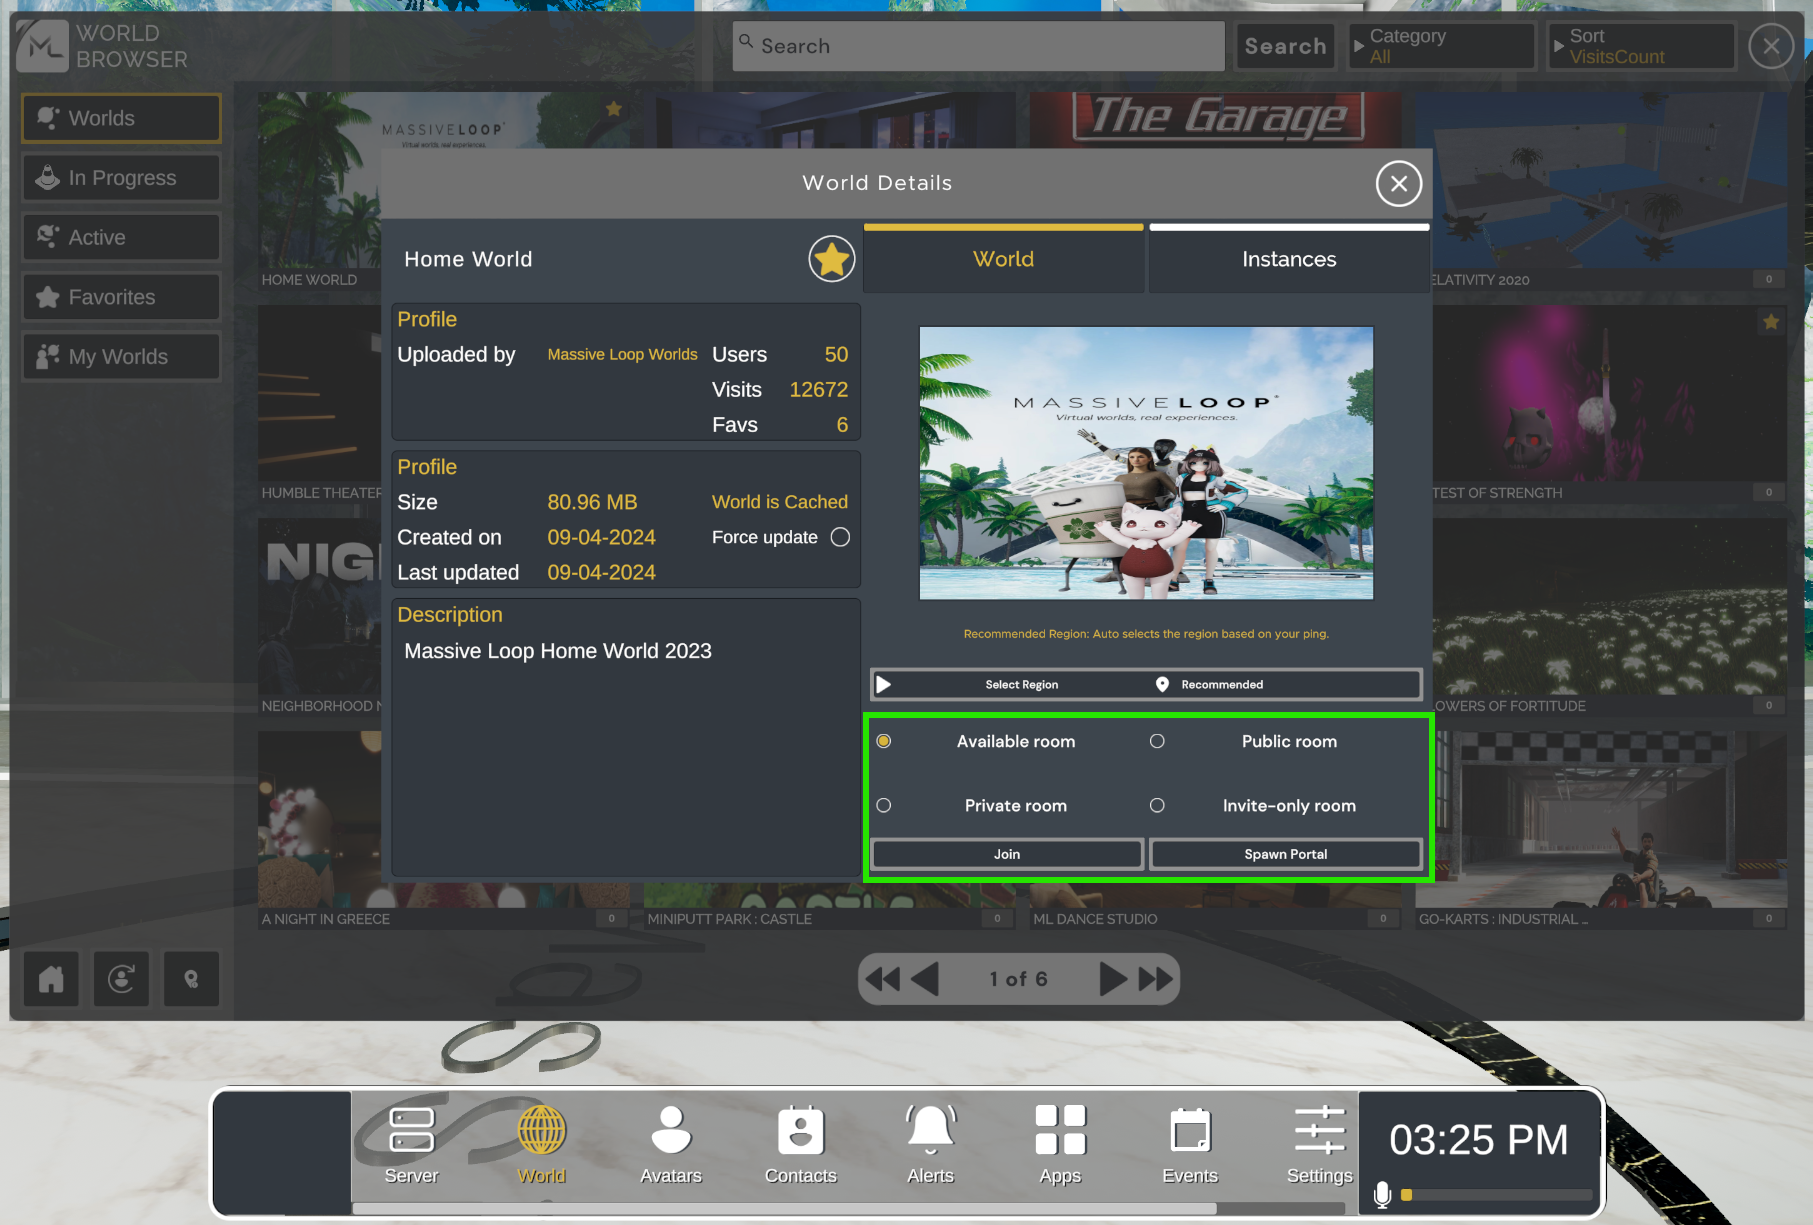Click the microphone icon
Image resolution: width=1813 pixels, height=1225 pixels.
[x=1382, y=1194]
